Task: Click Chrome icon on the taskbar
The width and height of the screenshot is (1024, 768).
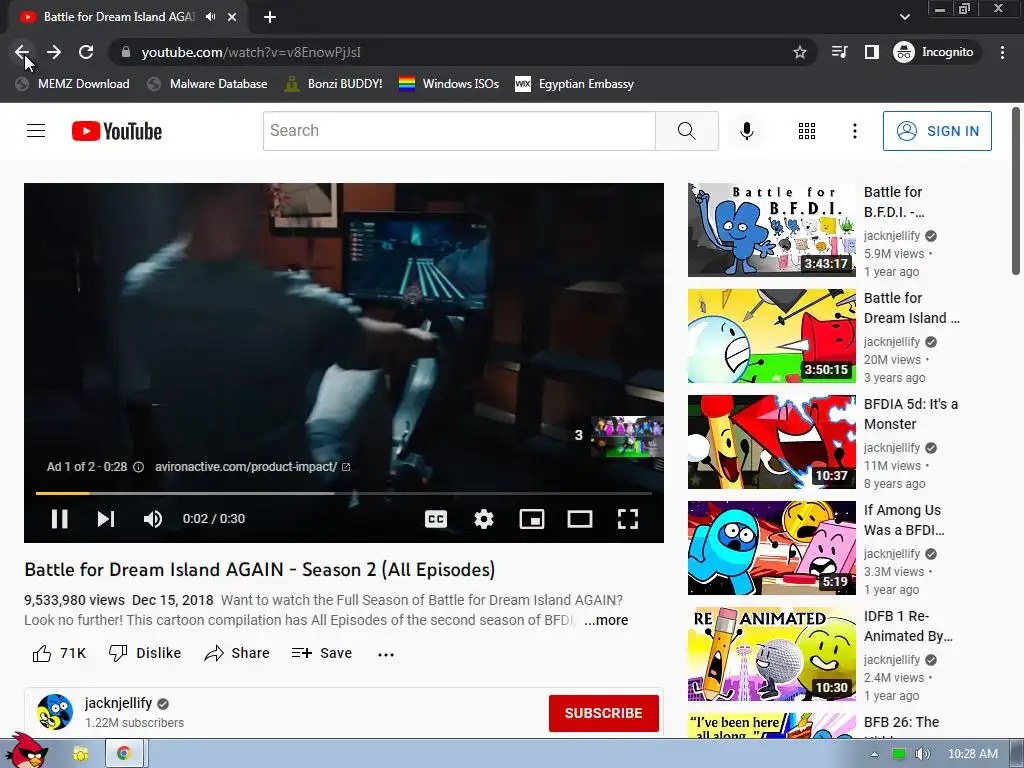Action: (x=123, y=754)
